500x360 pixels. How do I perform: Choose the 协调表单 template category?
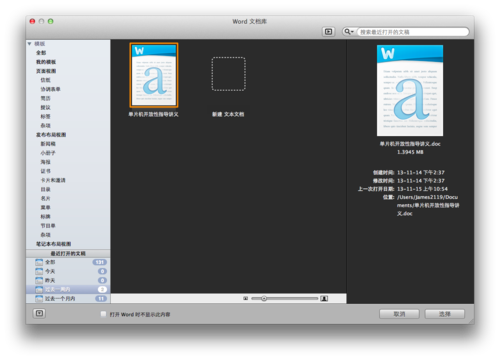pyautogui.click(x=50, y=89)
